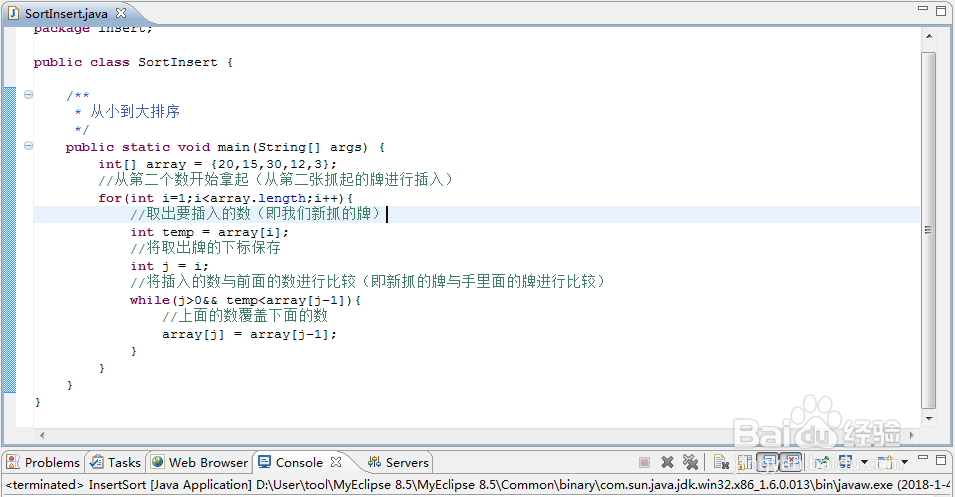955x497 pixels.
Task: Click the Tasks tab icon
Action: click(x=96, y=462)
